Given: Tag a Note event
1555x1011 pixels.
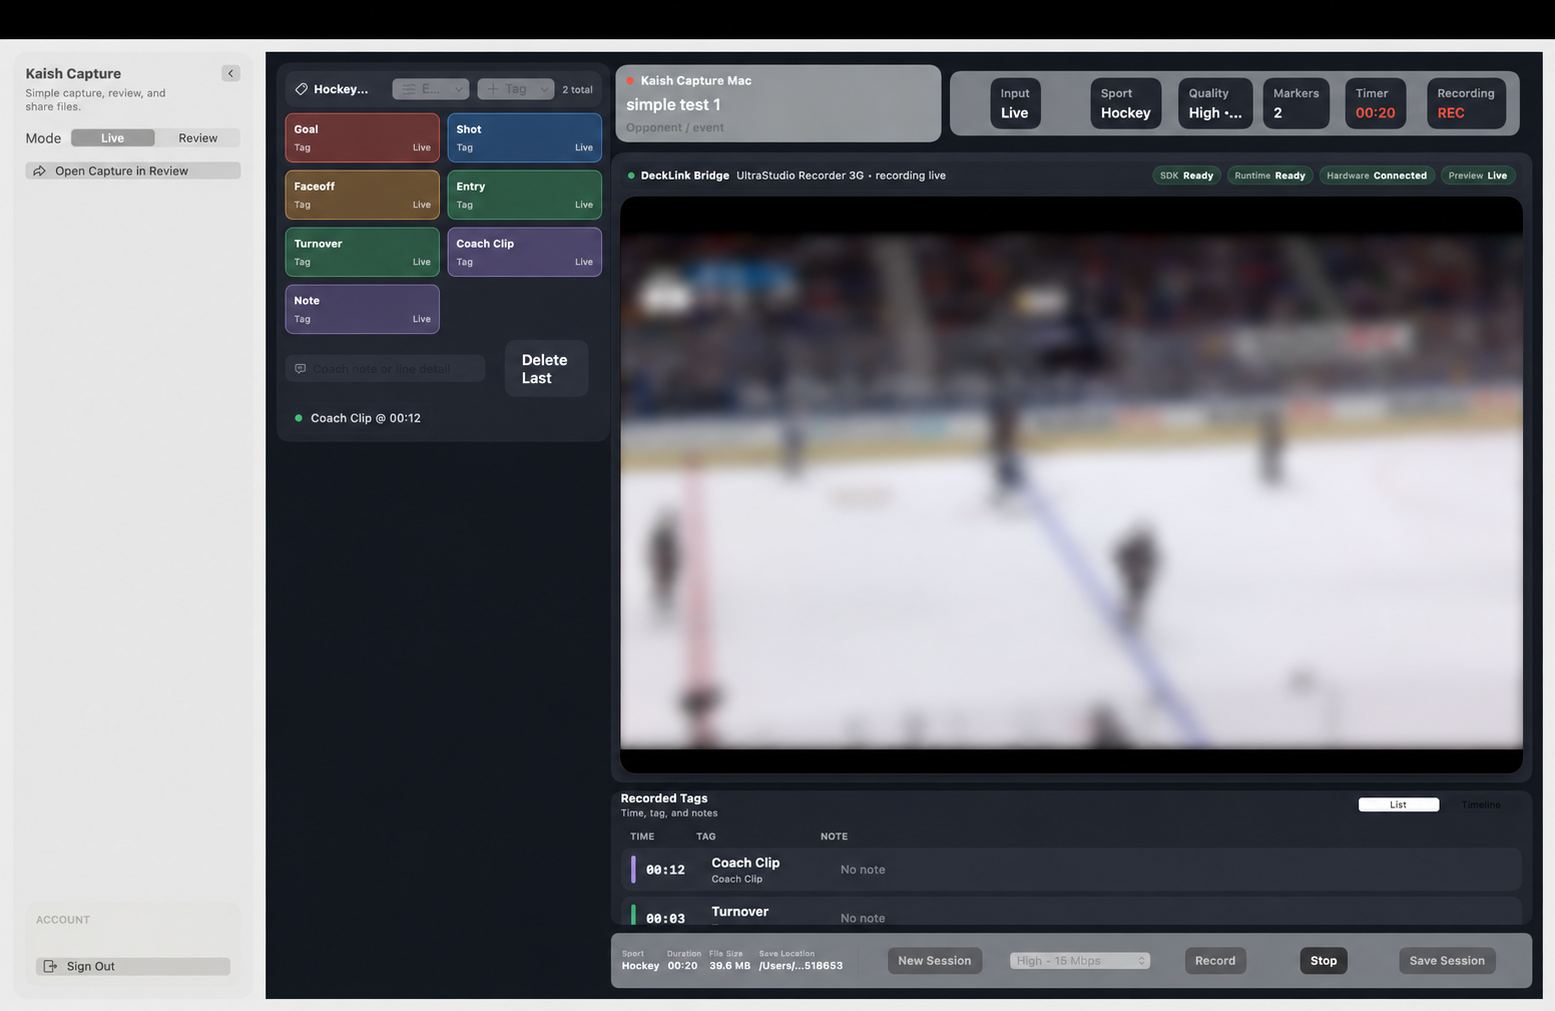Looking at the screenshot, I should 362,309.
